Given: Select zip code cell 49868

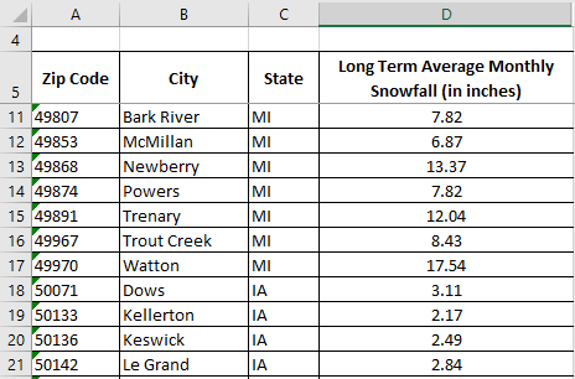Looking at the screenshot, I should coord(76,166).
